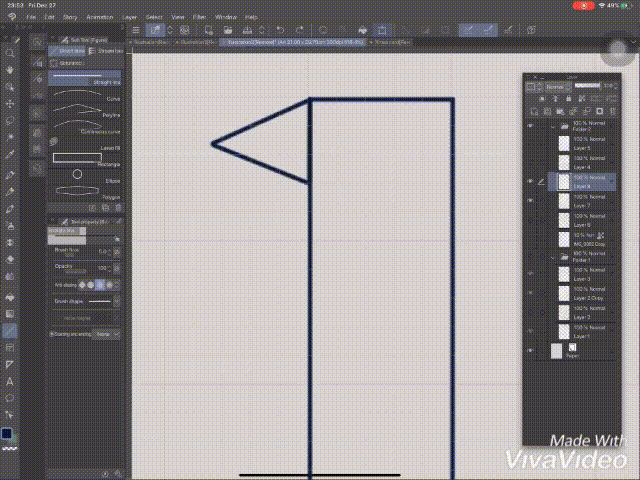Click the layer mask icon in Layer panel

[x=599, y=111]
